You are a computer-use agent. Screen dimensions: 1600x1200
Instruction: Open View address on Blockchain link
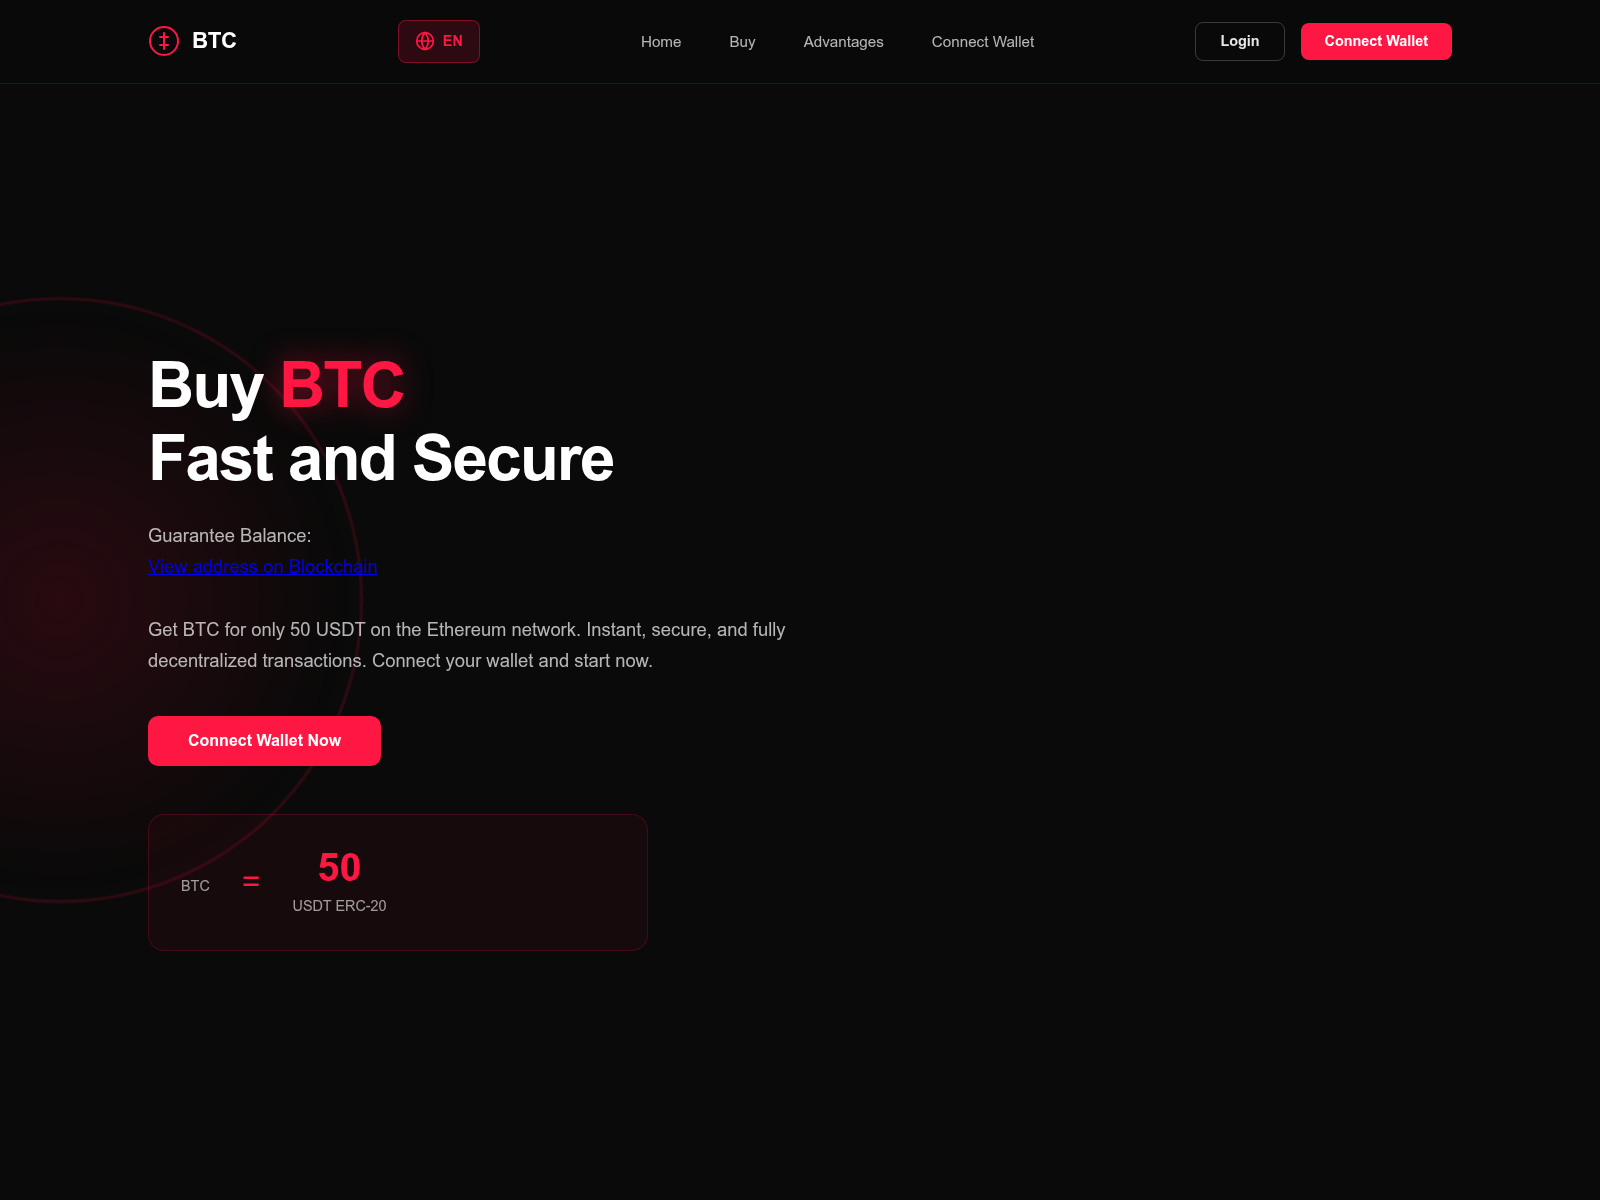[263, 567]
